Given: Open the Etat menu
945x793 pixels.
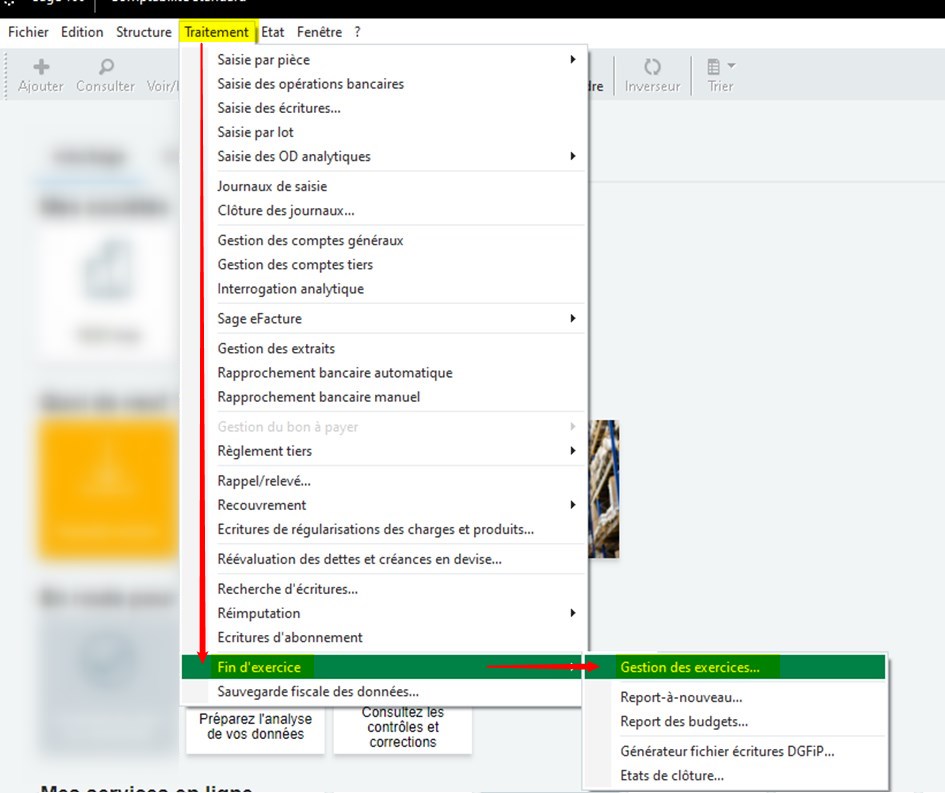Looking at the screenshot, I should pos(273,32).
